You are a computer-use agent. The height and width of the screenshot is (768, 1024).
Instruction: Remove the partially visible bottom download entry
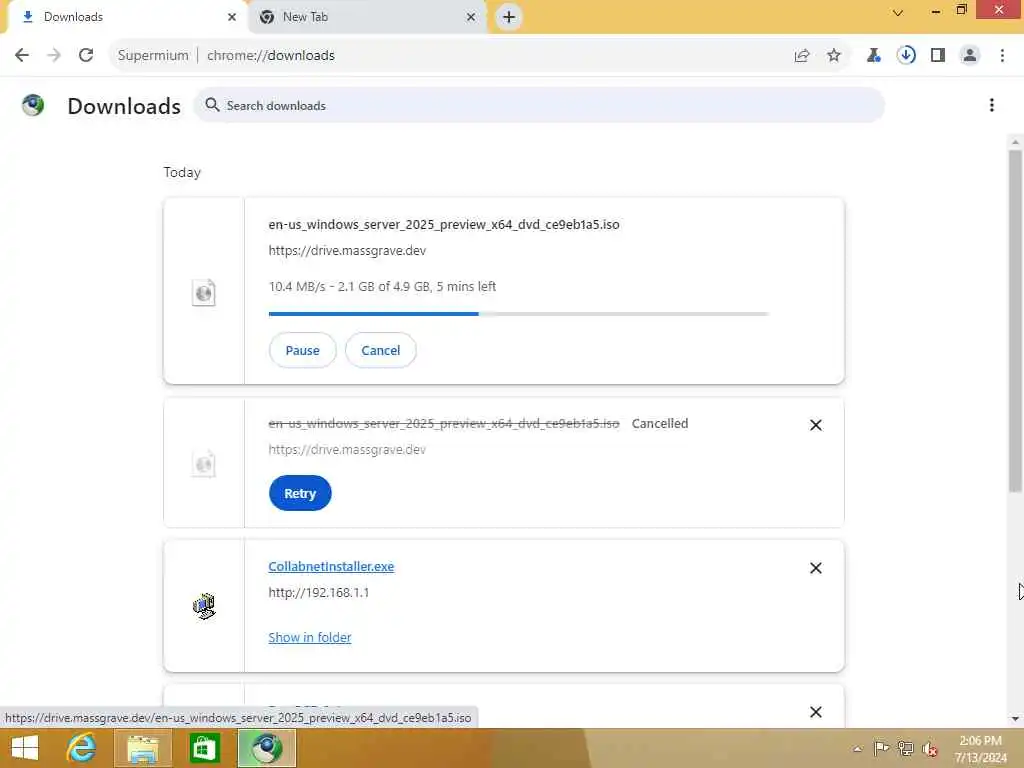tap(816, 712)
